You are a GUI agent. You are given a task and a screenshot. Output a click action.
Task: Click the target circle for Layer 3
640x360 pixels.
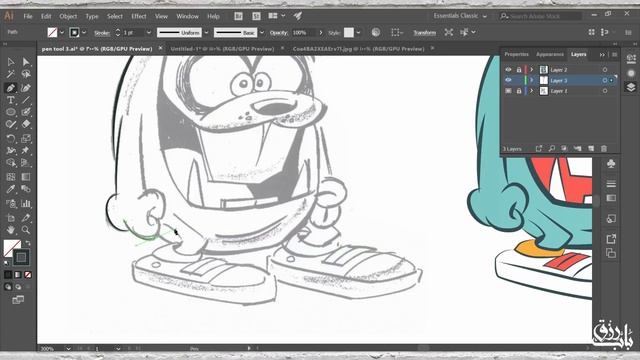[604, 80]
